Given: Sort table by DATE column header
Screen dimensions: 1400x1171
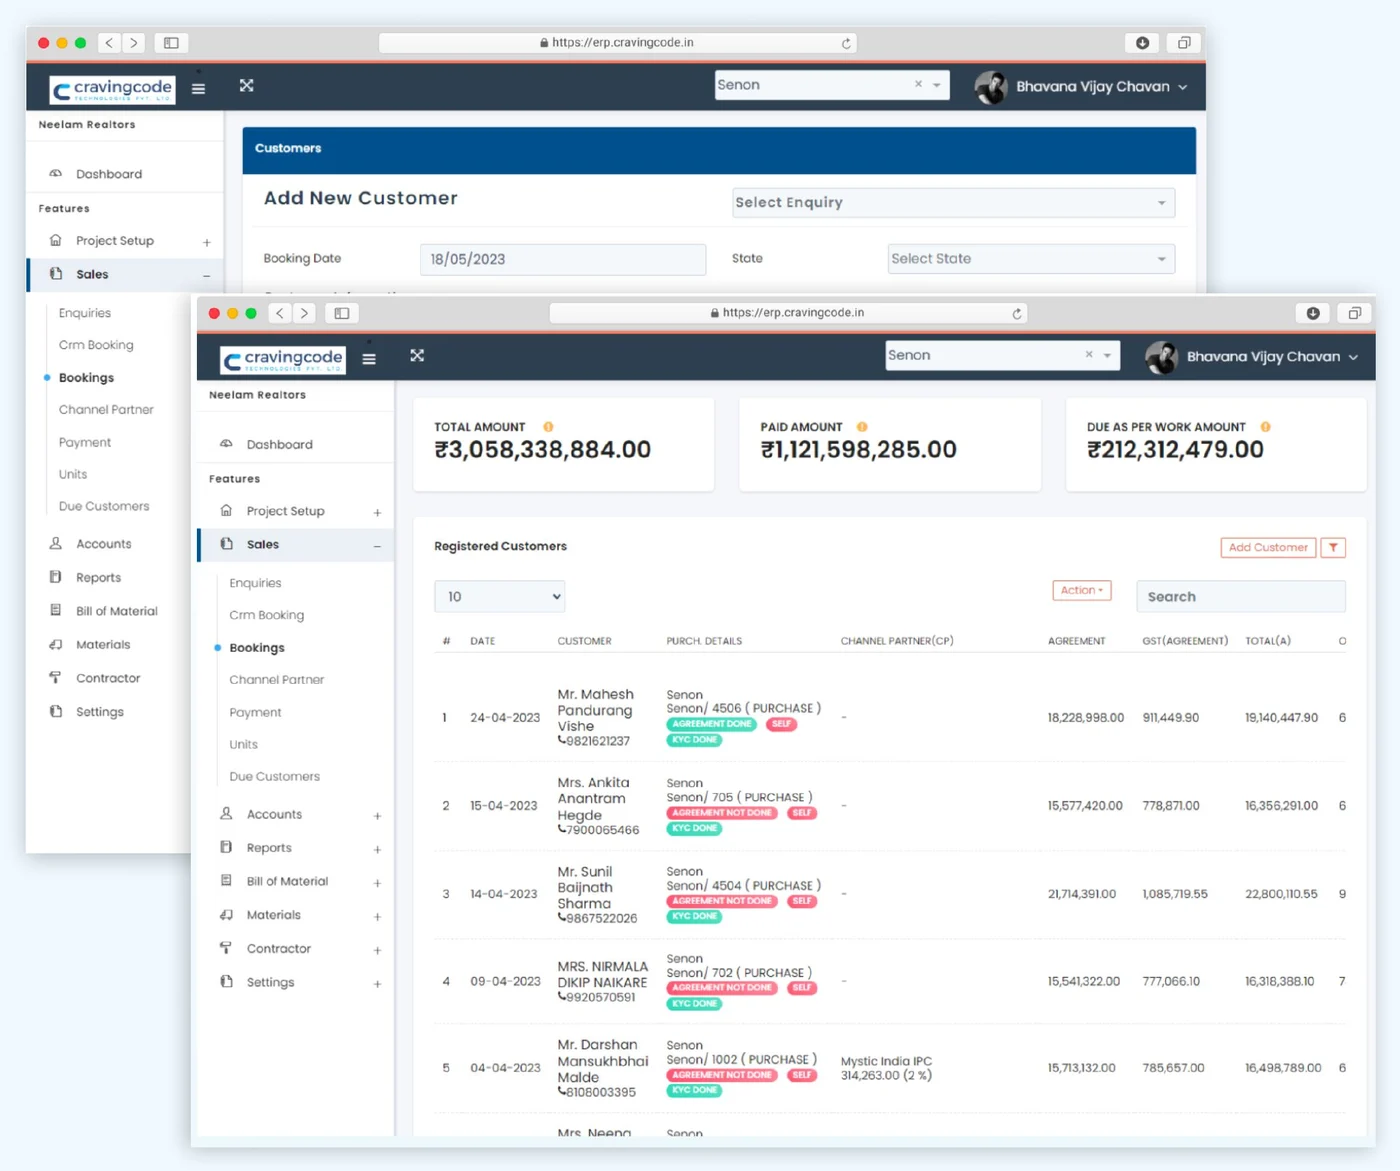Looking at the screenshot, I should point(483,641).
